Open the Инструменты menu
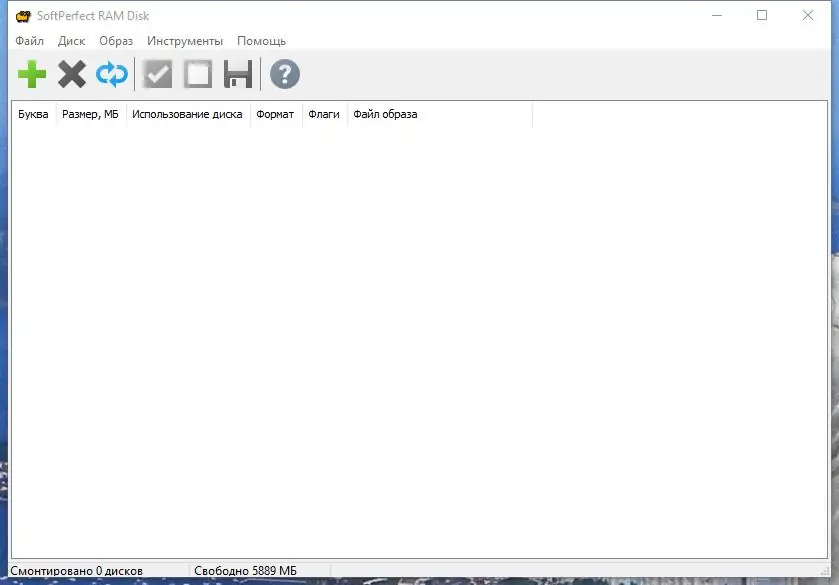839x585 pixels. [x=185, y=41]
